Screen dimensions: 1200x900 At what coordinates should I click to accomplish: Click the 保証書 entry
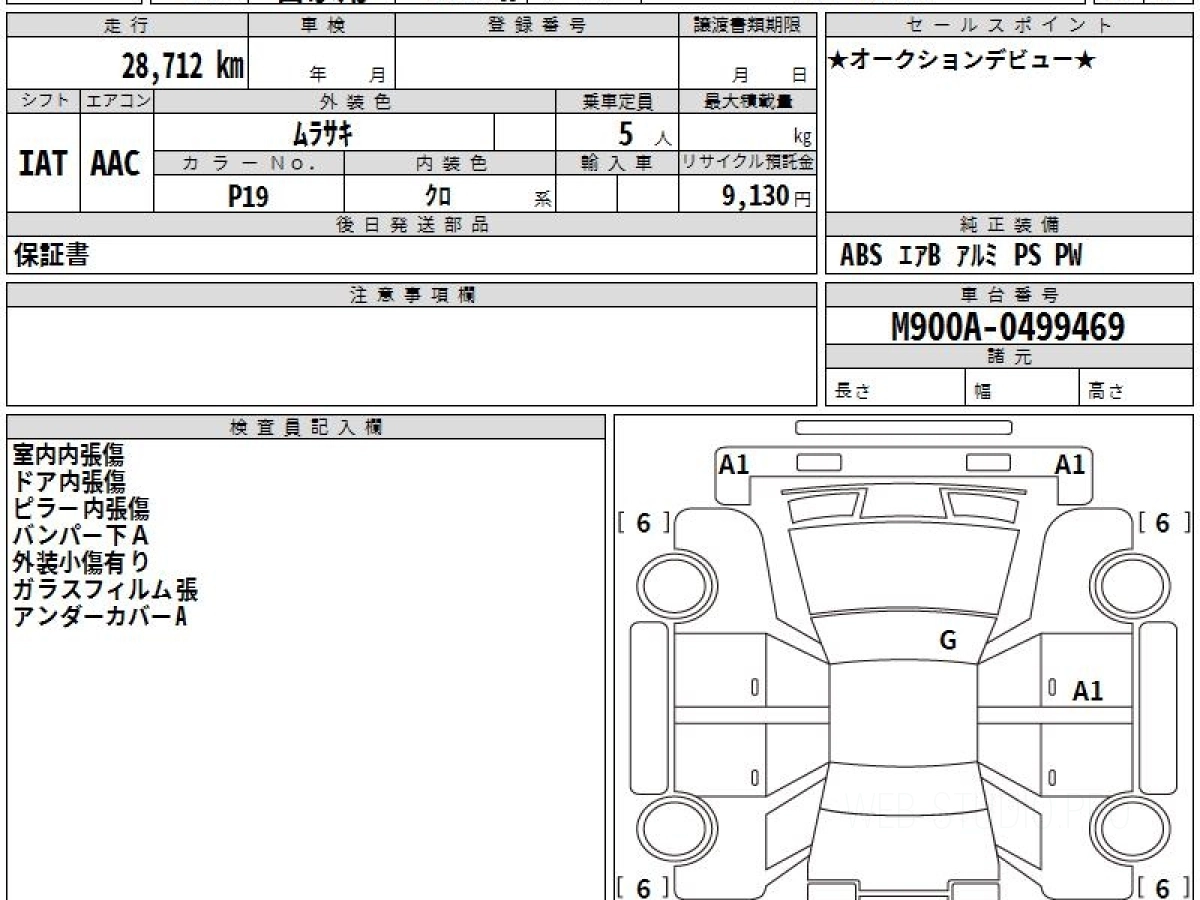pos(51,255)
